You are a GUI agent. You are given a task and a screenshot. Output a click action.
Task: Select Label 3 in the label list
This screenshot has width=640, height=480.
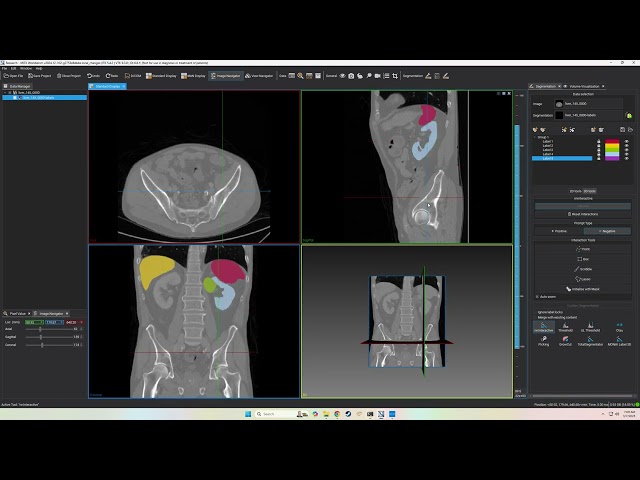tap(548, 150)
